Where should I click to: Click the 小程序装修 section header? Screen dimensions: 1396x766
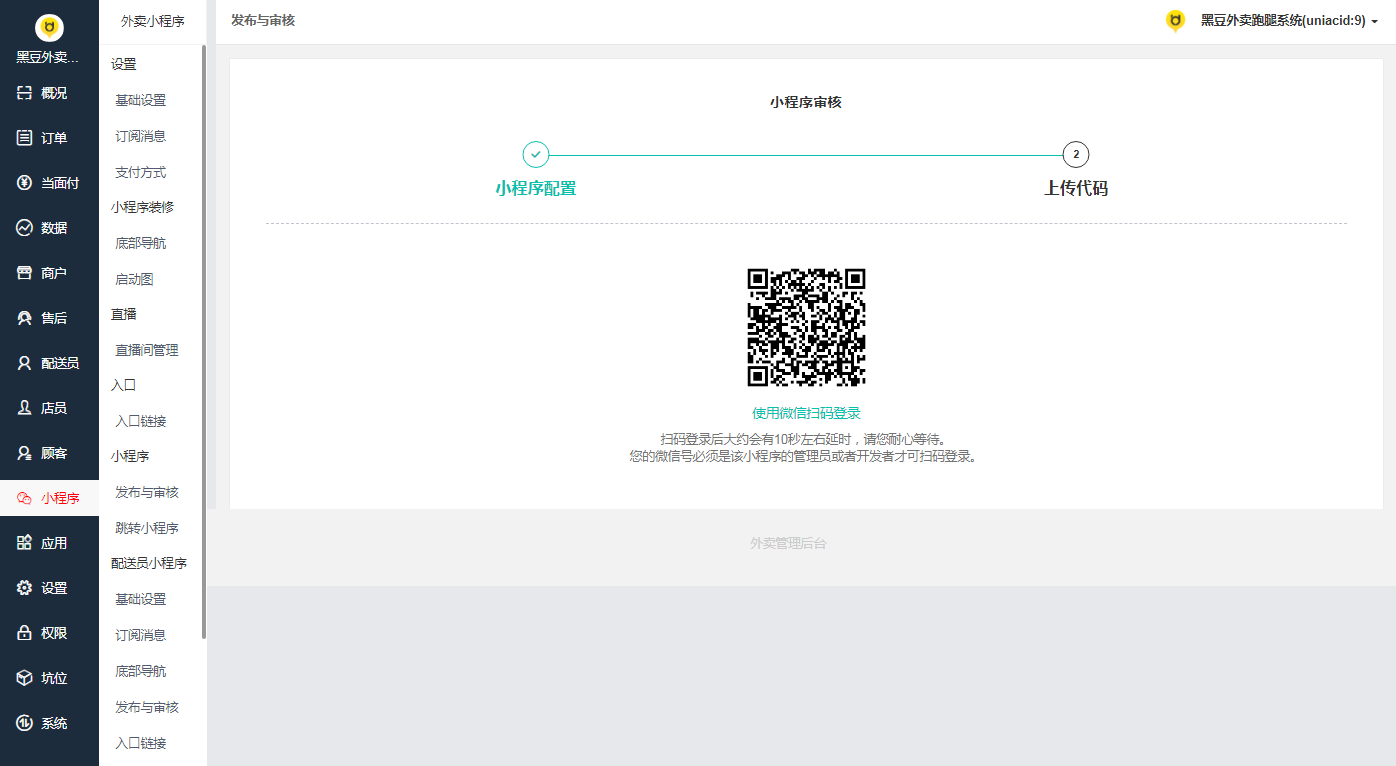[143, 207]
